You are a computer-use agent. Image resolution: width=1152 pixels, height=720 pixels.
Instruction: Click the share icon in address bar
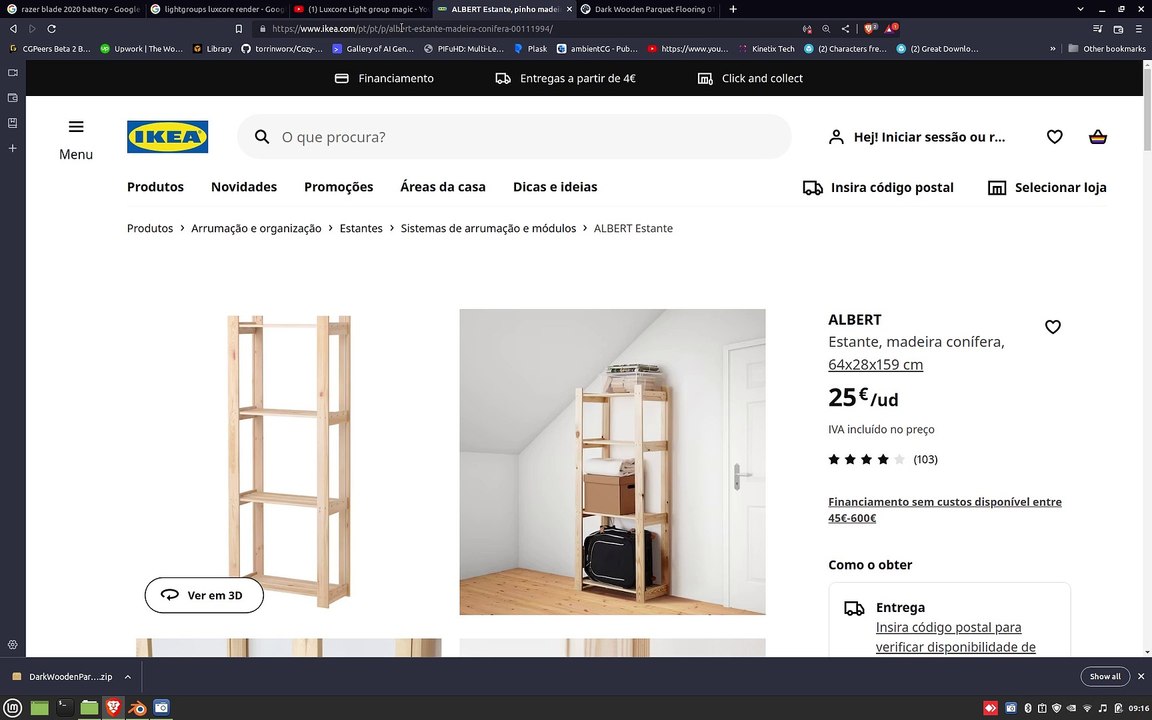(x=845, y=29)
